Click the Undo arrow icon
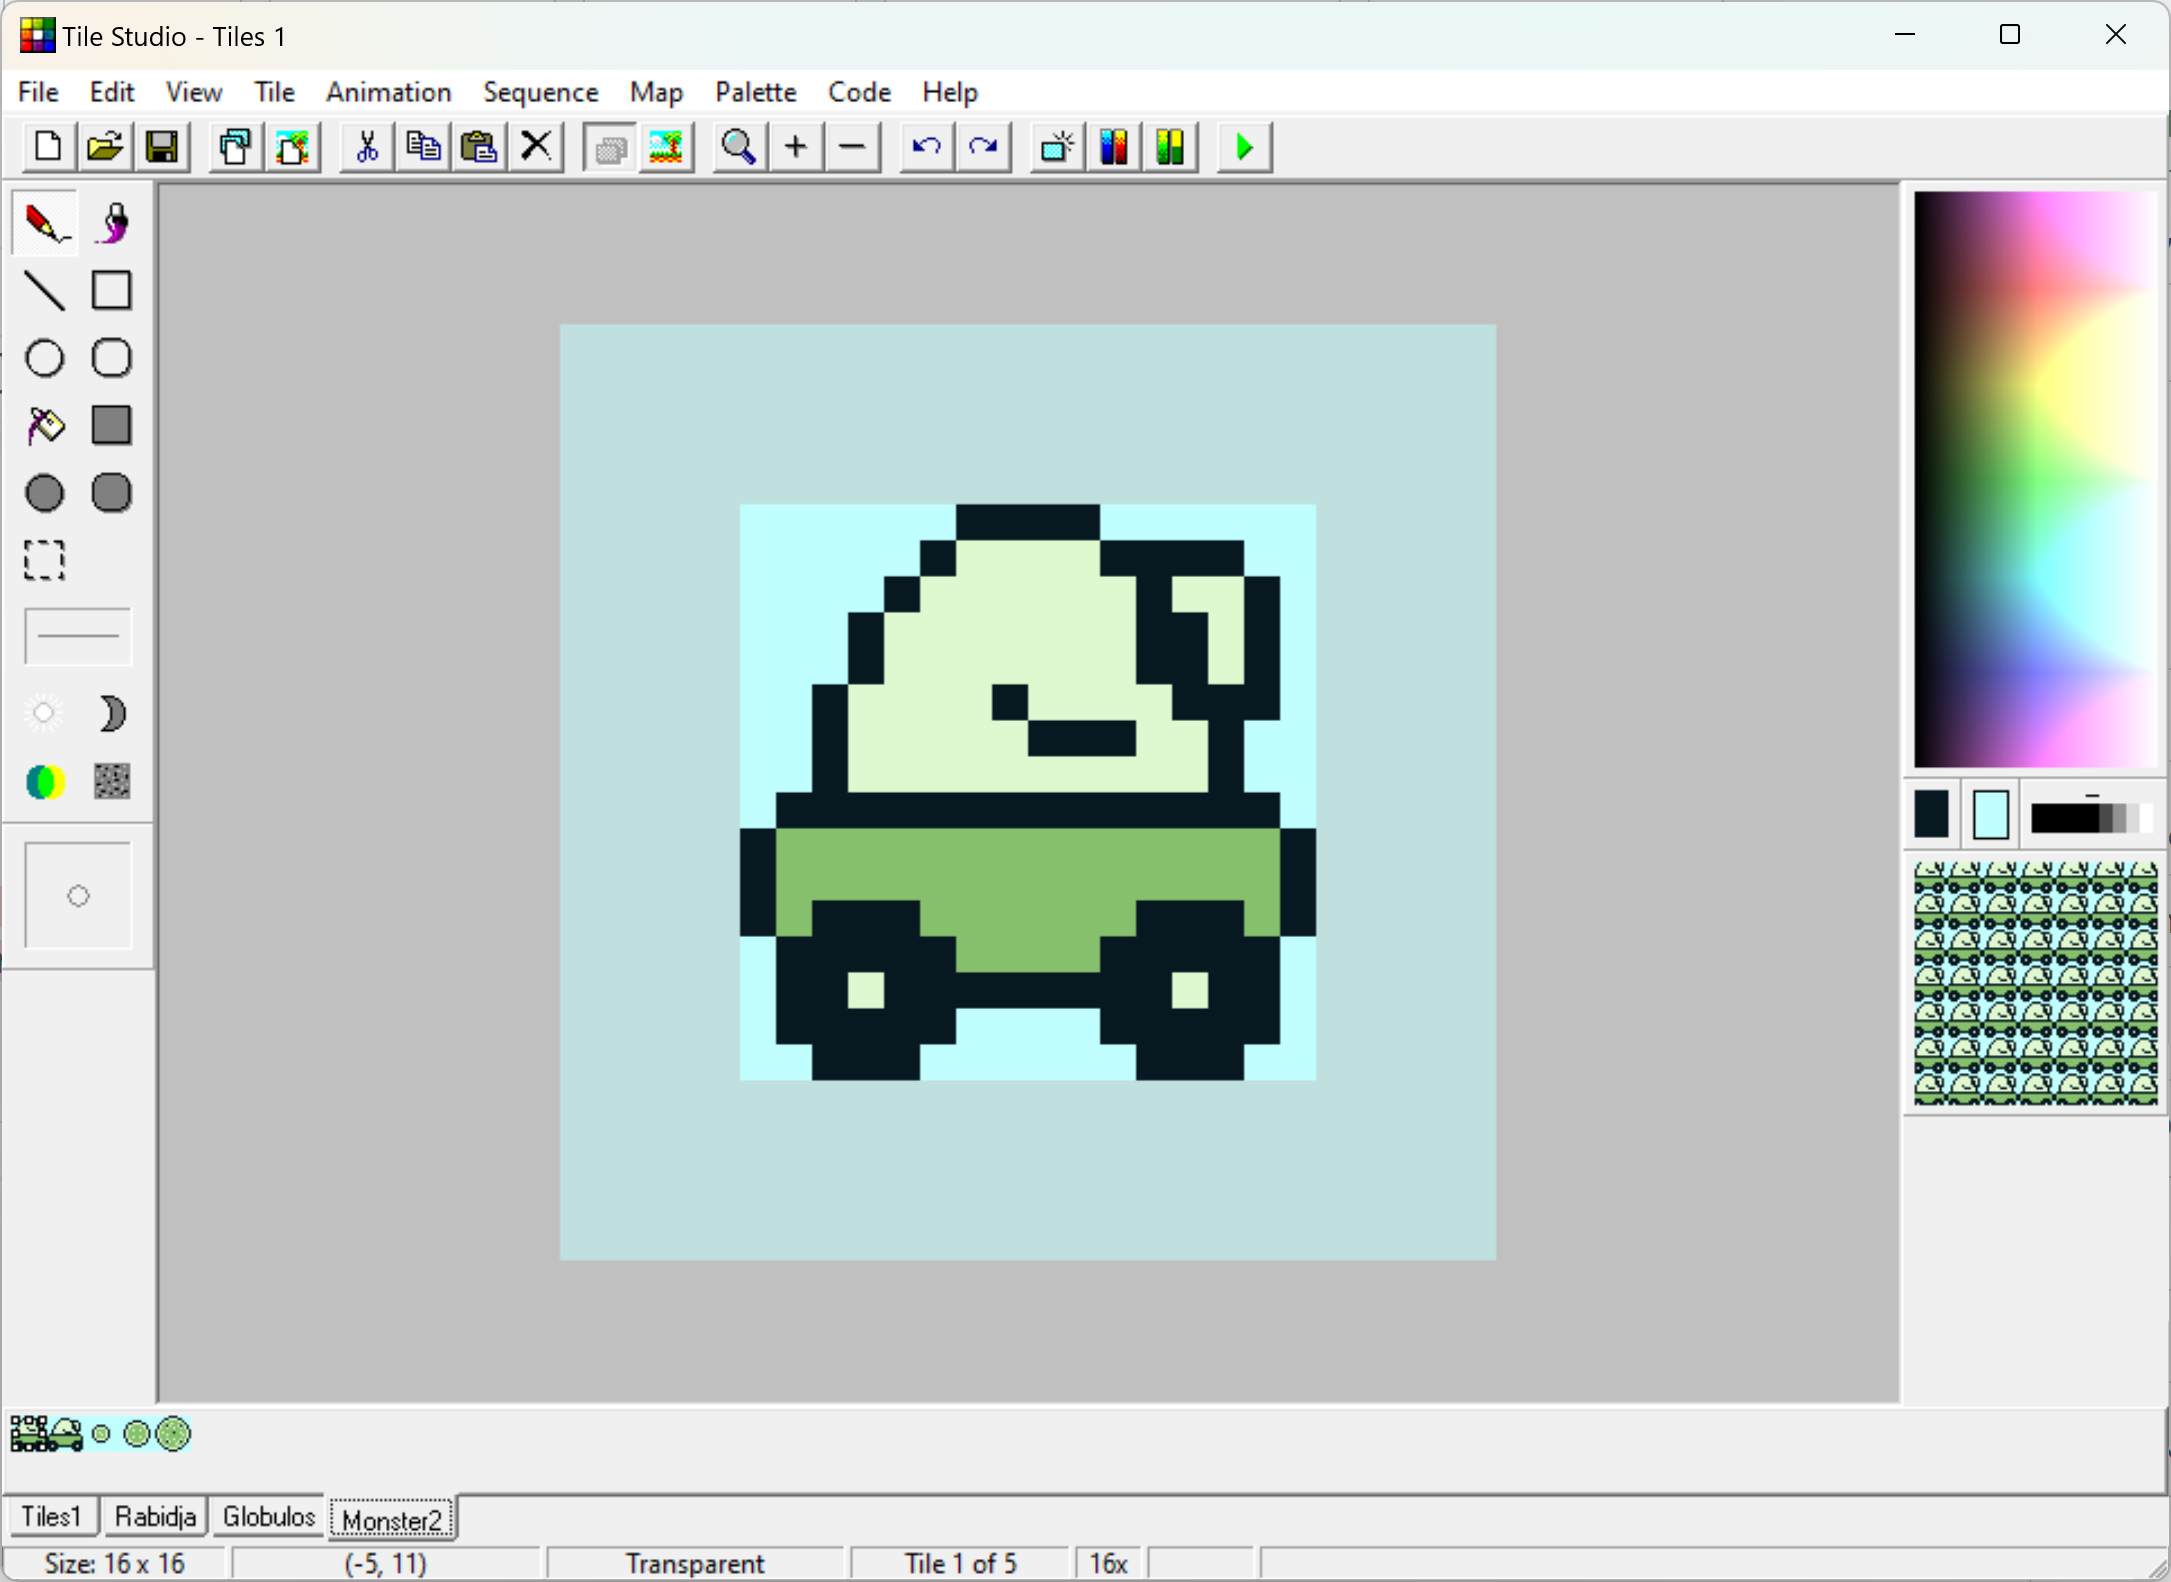This screenshot has width=2171, height=1582. pyautogui.click(x=926, y=148)
